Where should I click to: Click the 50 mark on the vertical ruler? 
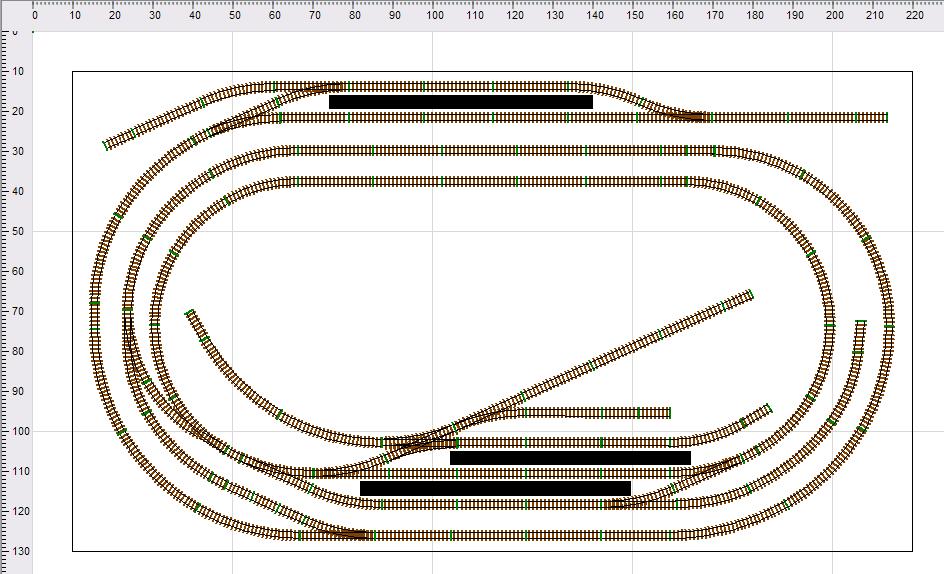[17, 231]
